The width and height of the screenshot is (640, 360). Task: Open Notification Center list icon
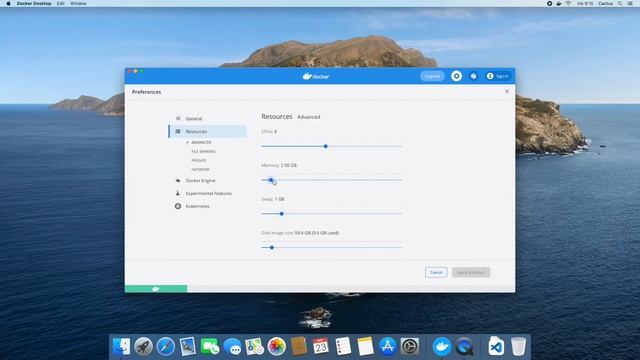(630, 3)
